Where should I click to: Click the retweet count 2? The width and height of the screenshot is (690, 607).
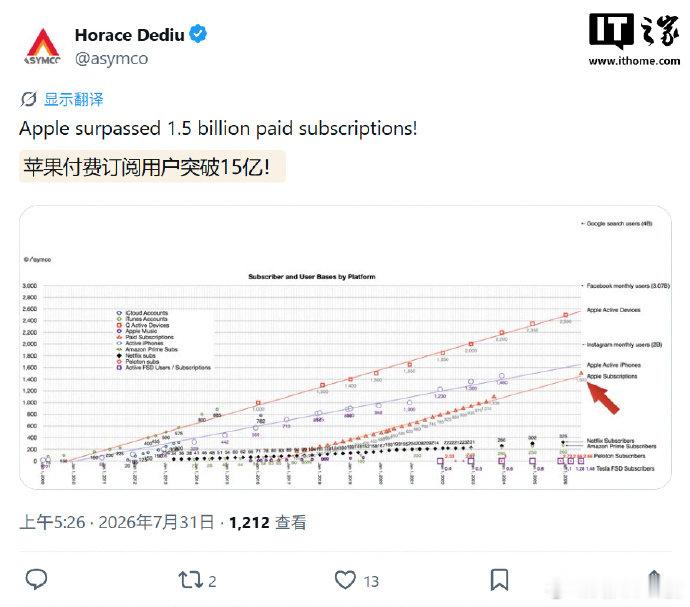[x=212, y=581]
